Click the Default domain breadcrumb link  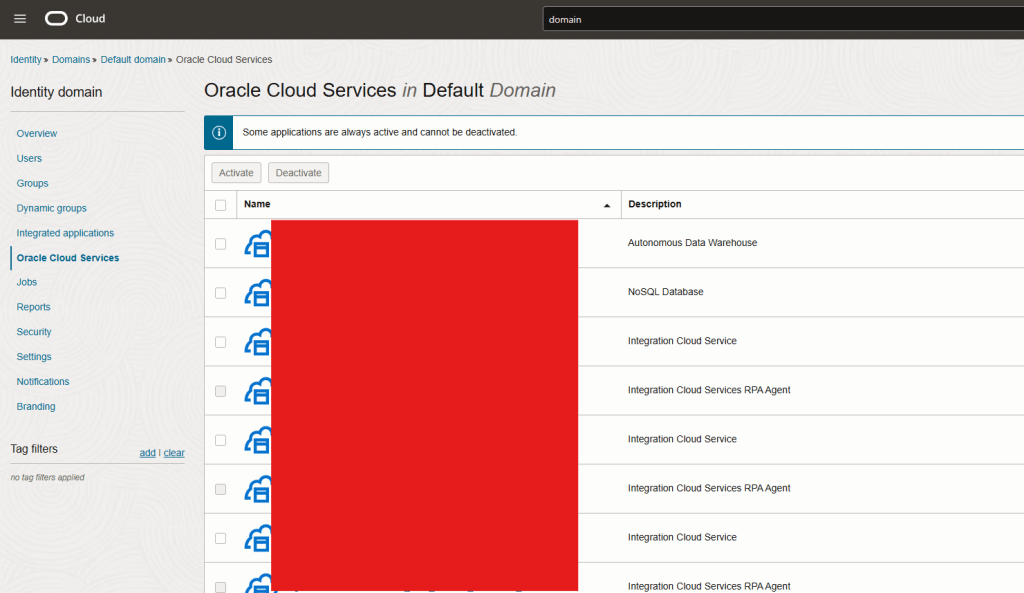133,60
